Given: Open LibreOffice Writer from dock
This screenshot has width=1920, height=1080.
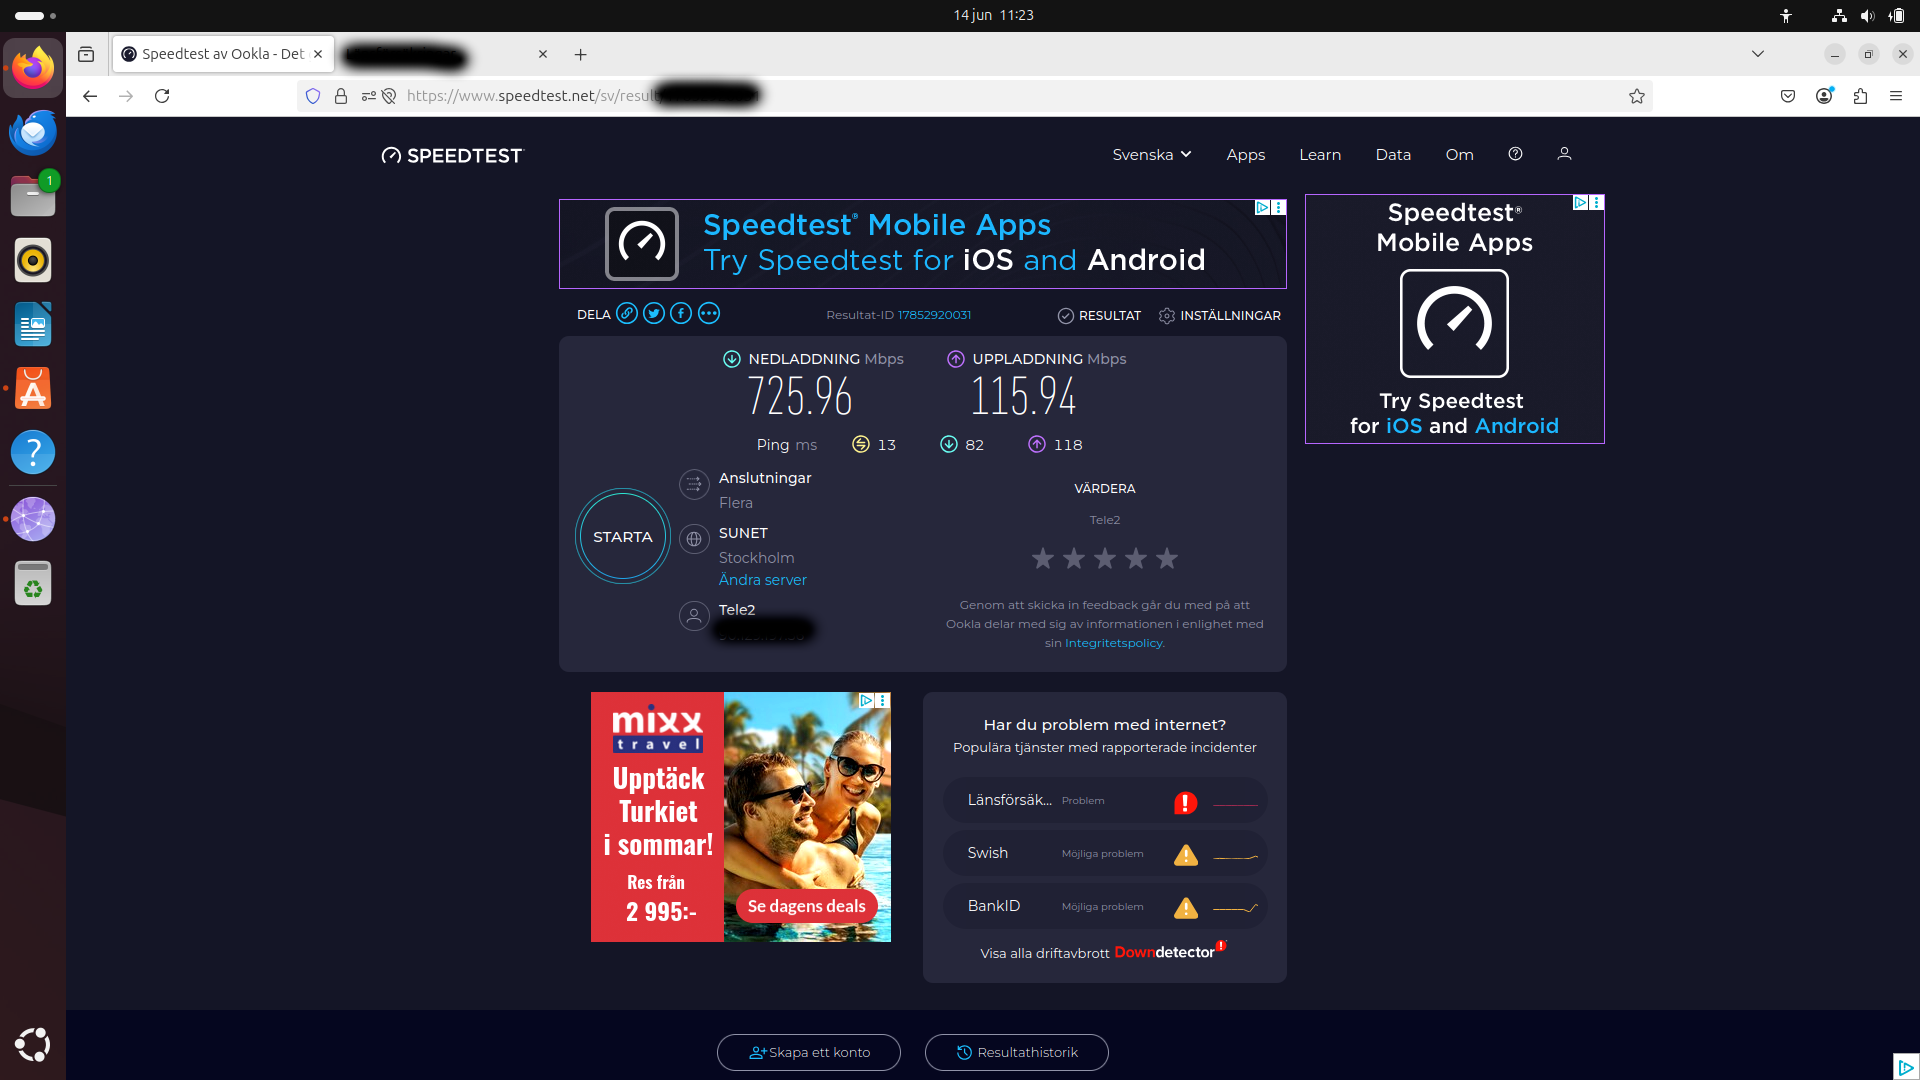Looking at the screenshot, I should pyautogui.click(x=33, y=324).
